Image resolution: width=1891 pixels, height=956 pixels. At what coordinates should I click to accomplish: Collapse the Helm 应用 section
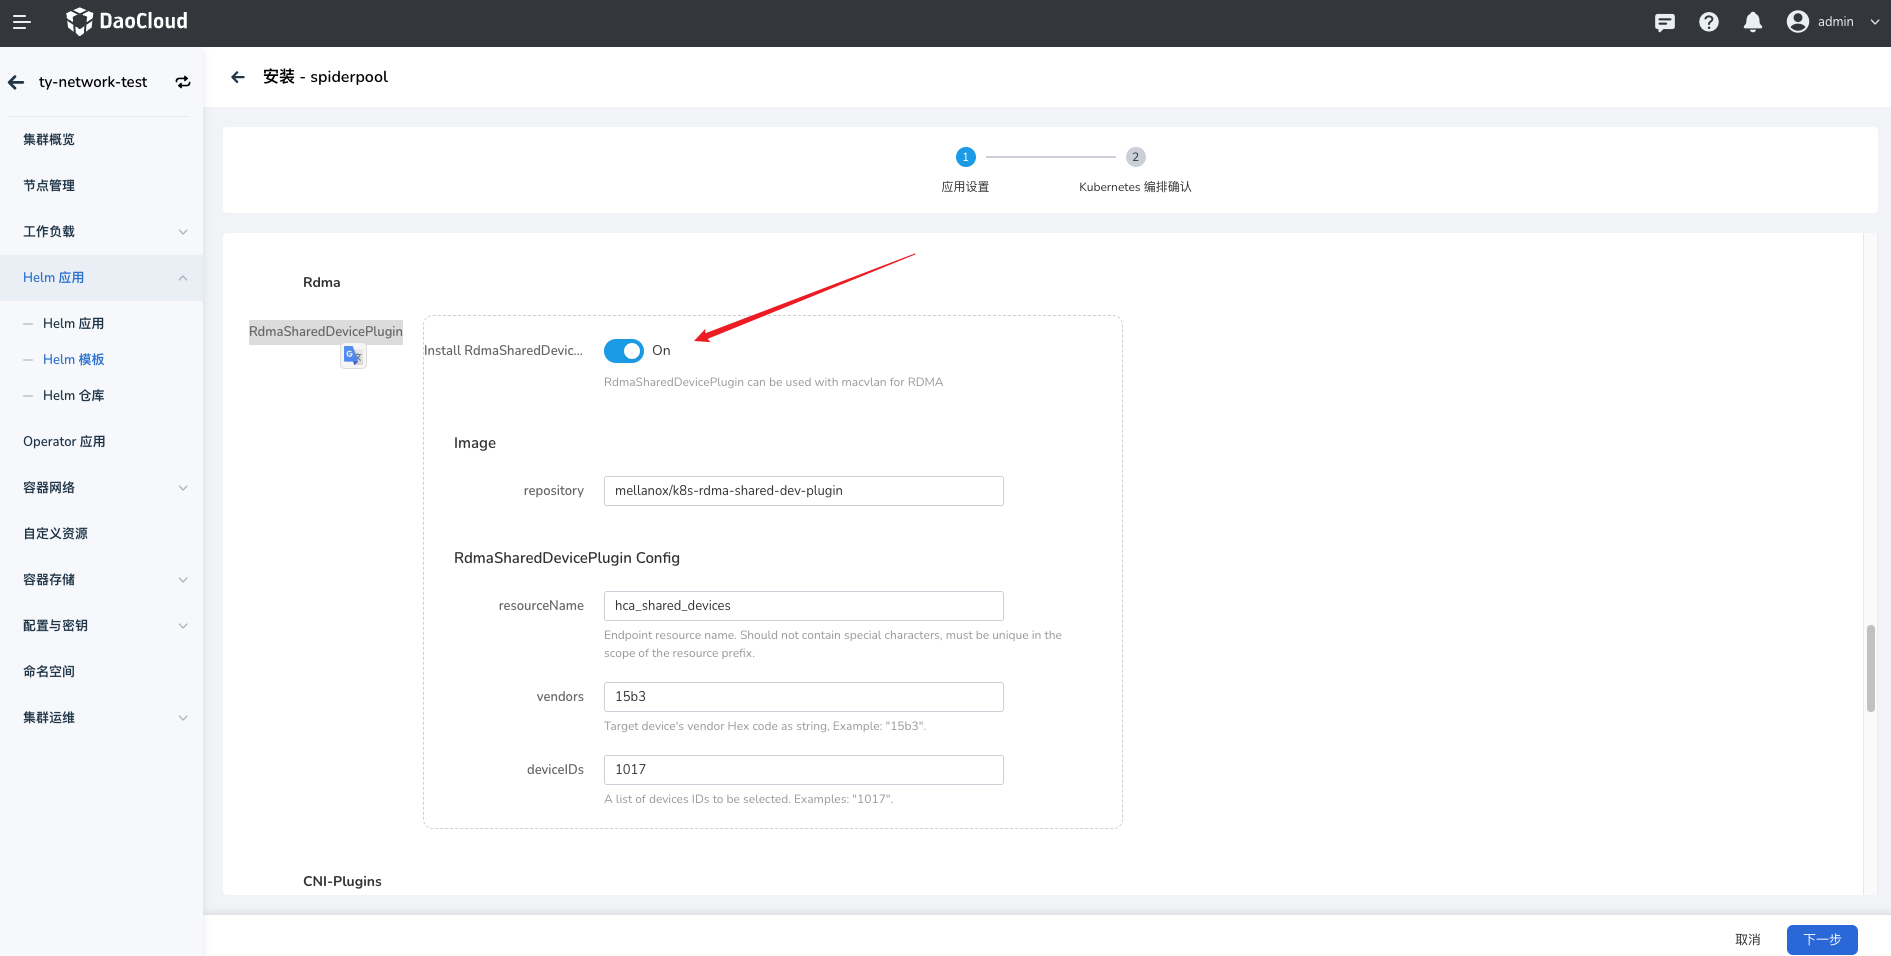pyautogui.click(x=182, y=278)
